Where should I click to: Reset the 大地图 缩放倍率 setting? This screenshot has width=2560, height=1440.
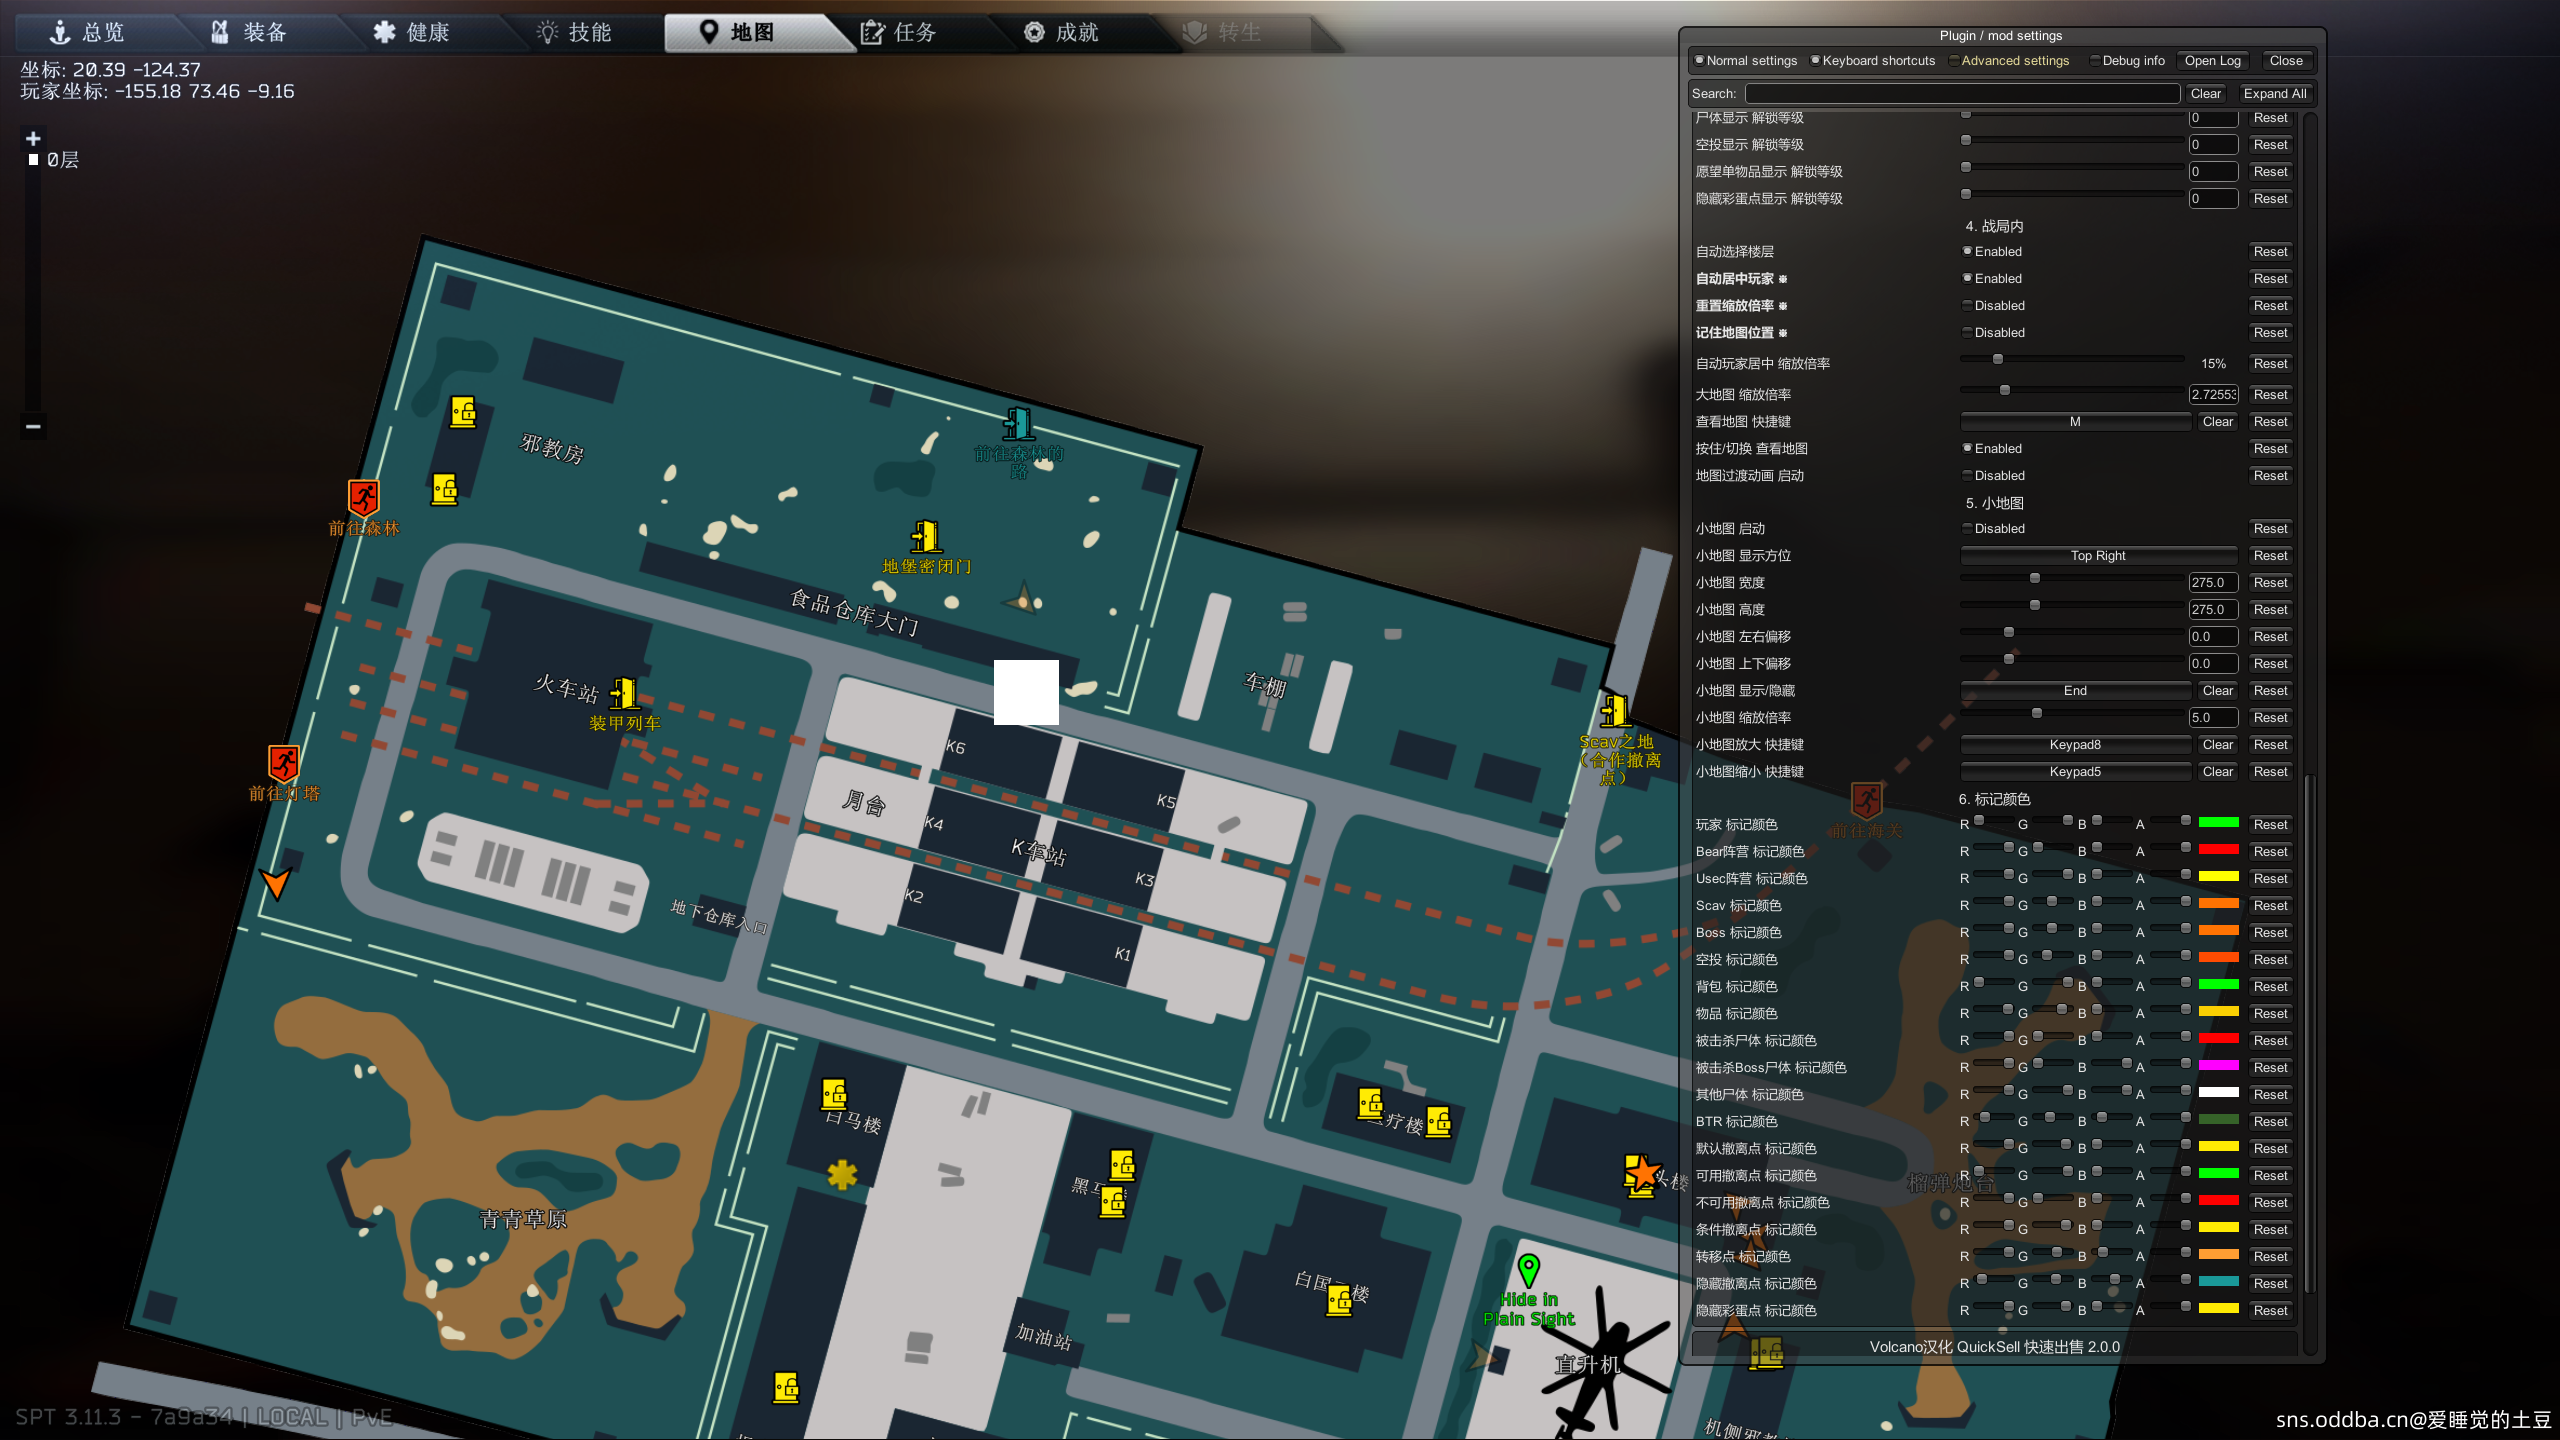coord(2270,394)
